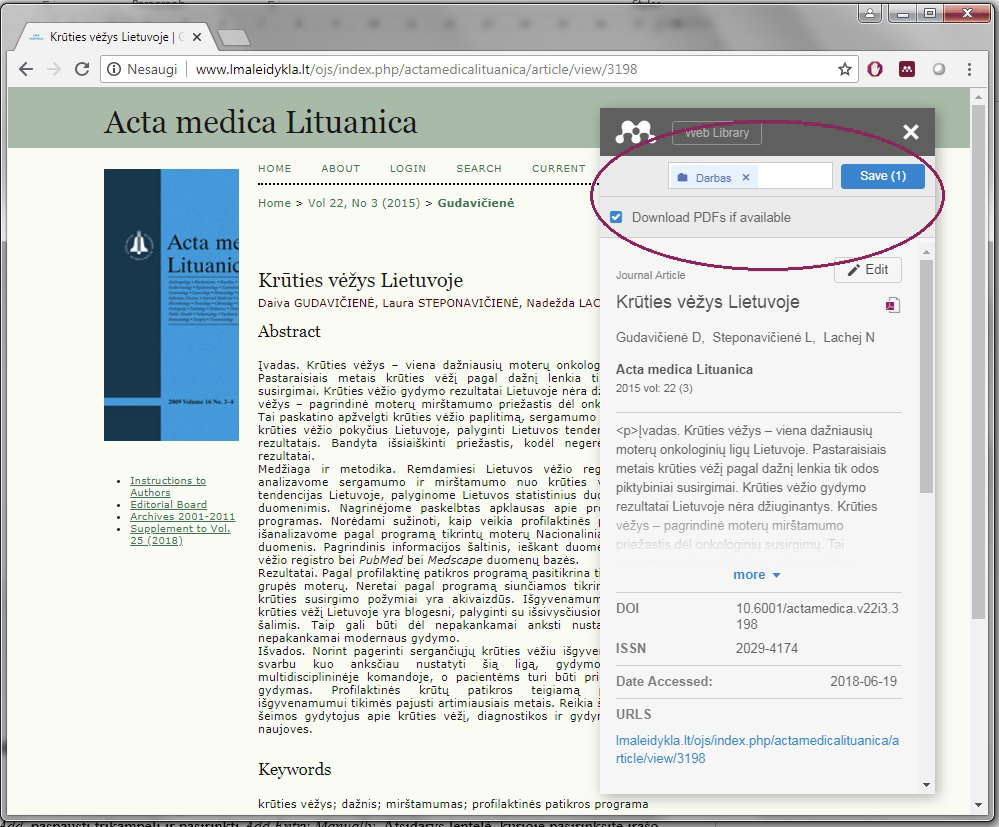Open Chrome's three-dot menu
Viewport: 999px width, 827px height.
pyautogui.click(x=969, y=70)
